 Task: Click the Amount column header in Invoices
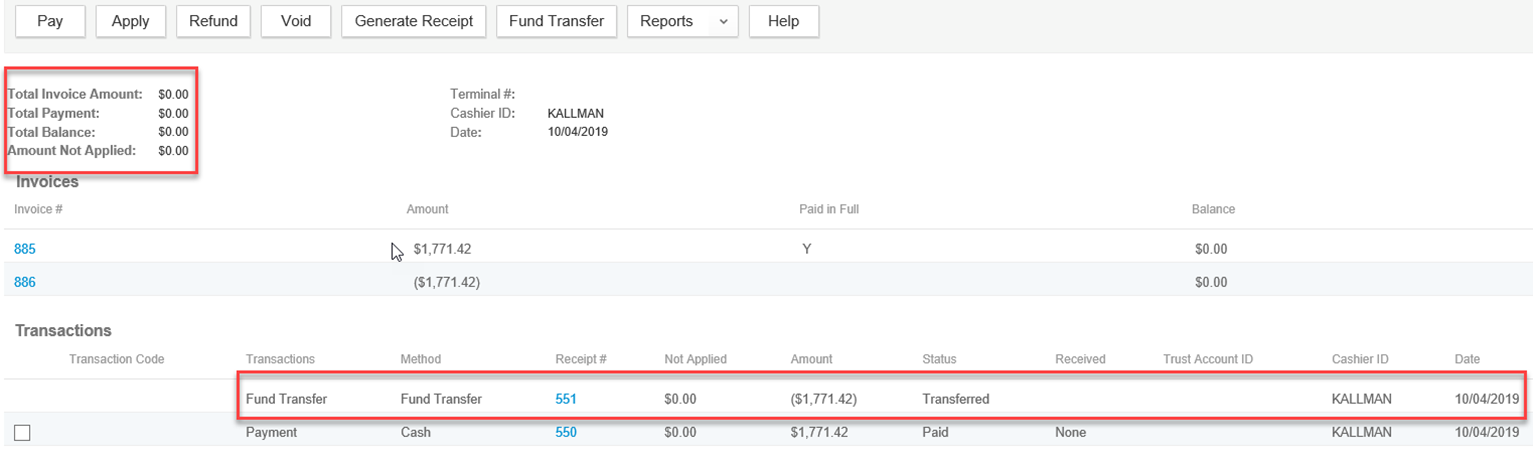click(427, 209)
